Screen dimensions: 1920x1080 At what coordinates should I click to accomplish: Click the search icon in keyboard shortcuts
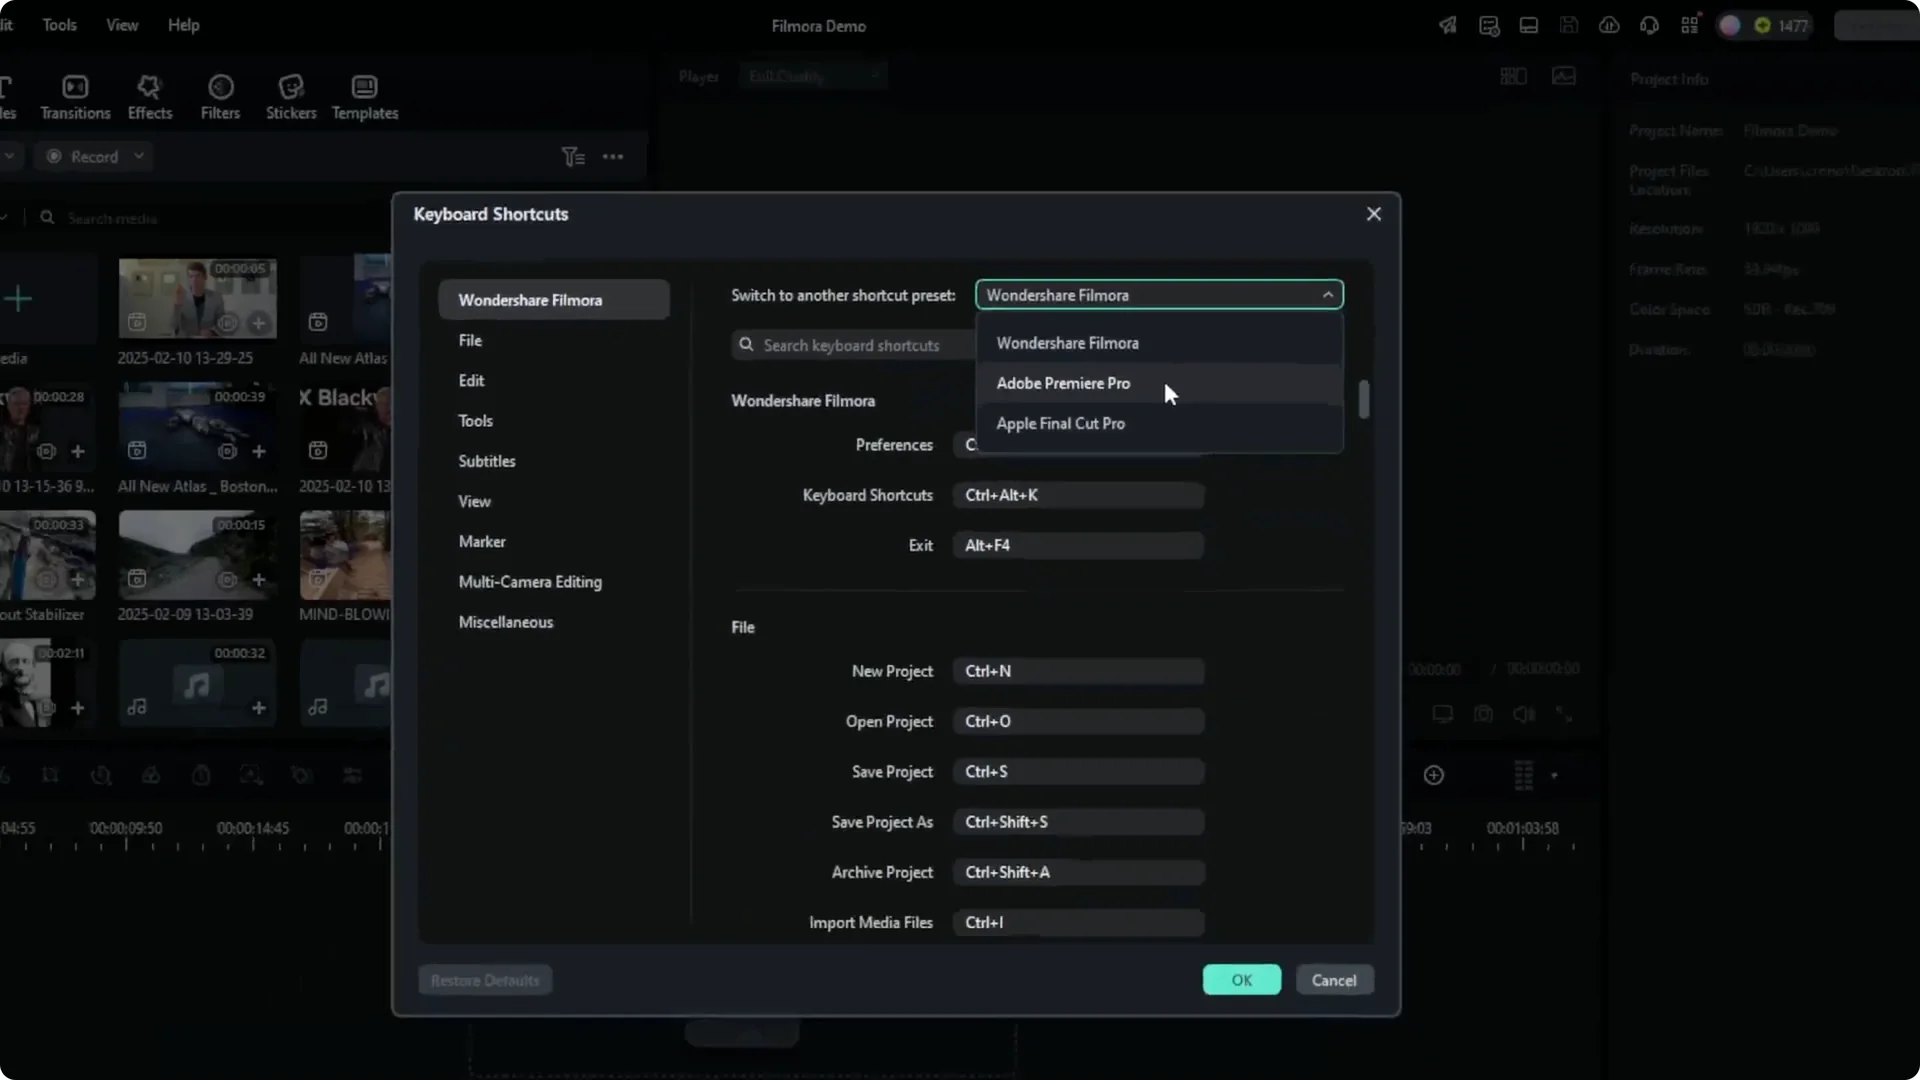click(x=747, y=345)
